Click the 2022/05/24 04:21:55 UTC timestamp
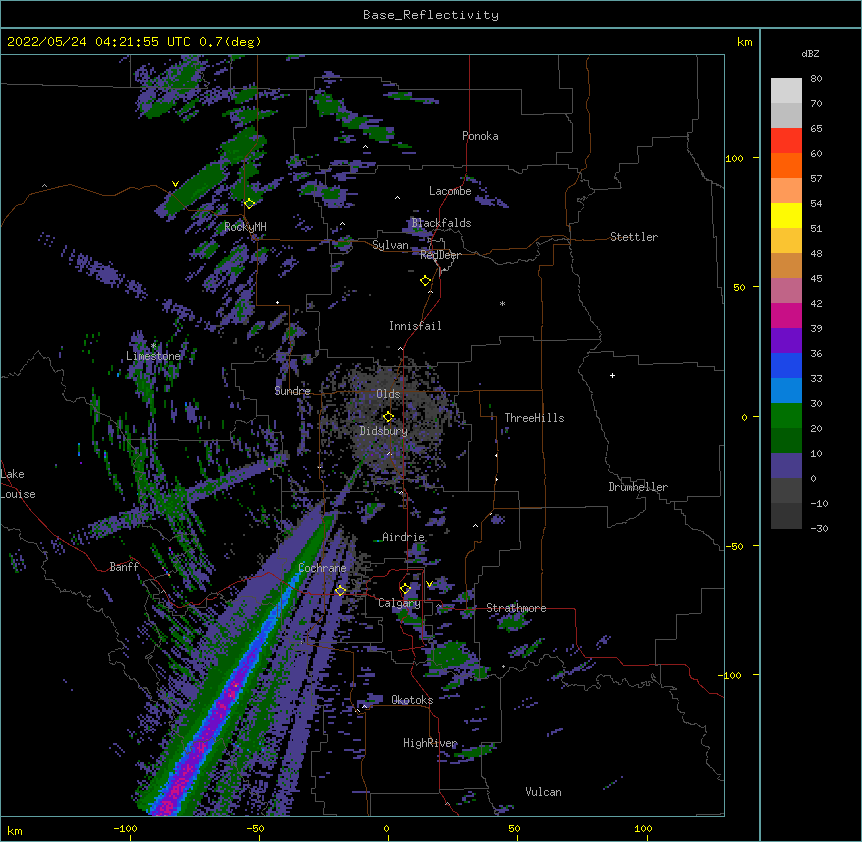The image size is (862, 842). coord(99,42)
